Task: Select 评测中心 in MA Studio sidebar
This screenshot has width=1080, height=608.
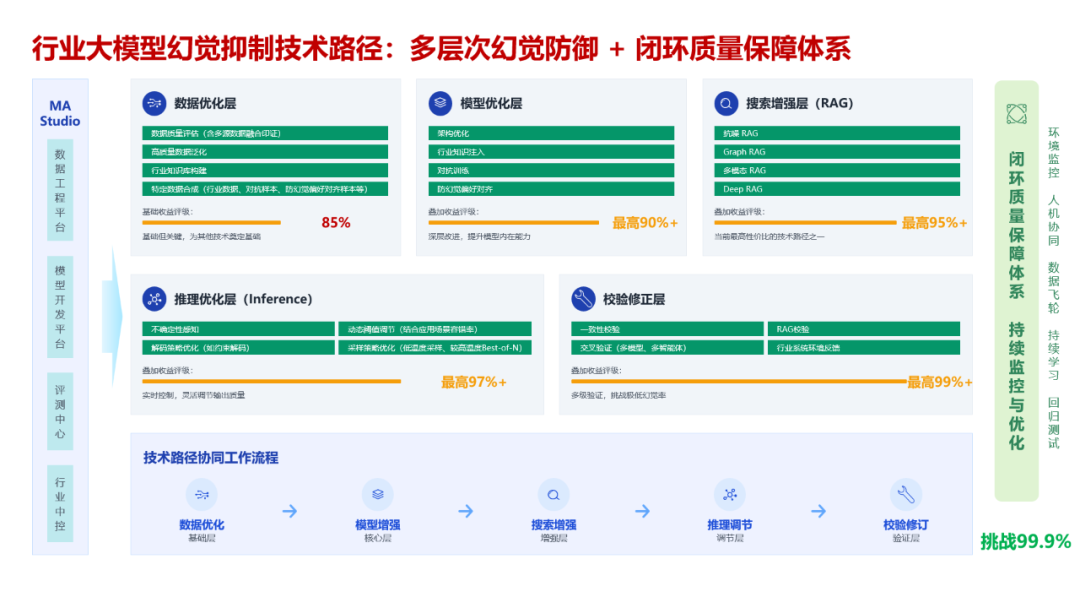Action: pos(60,411)
